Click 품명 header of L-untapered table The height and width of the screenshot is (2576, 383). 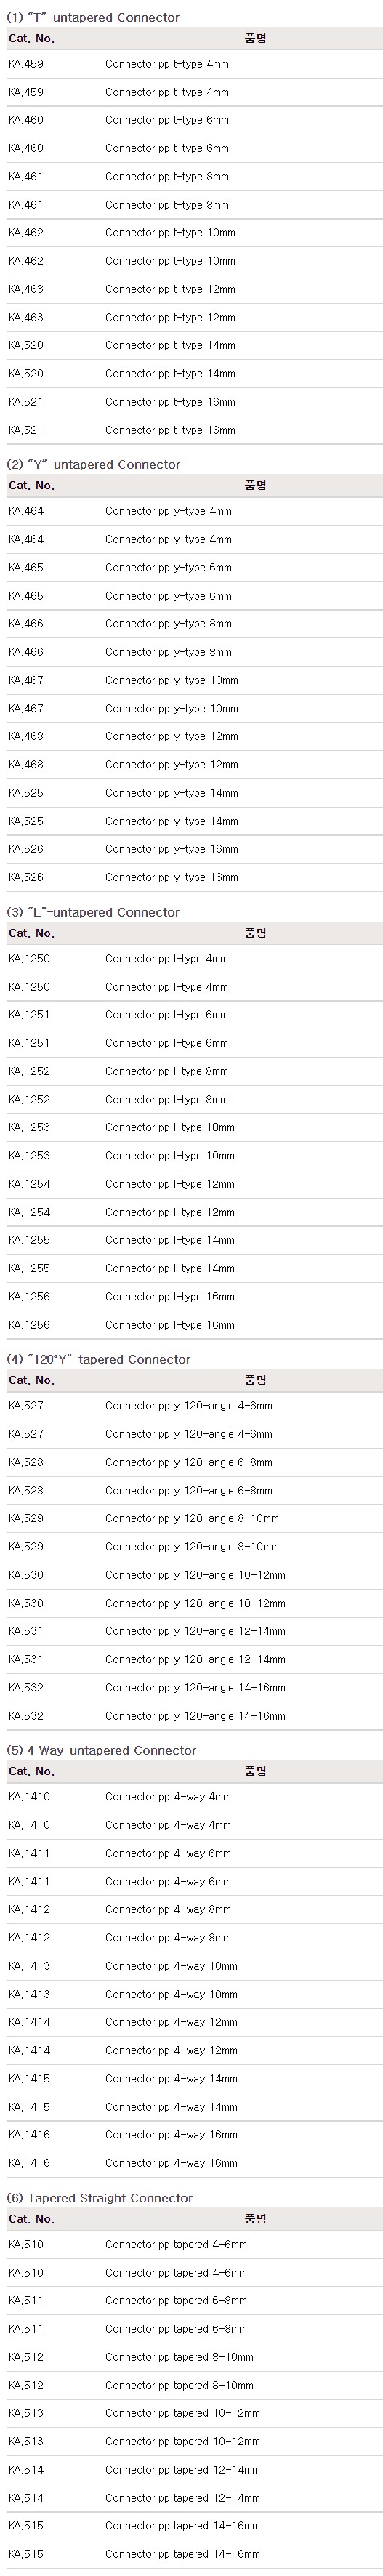pos(255,933)
